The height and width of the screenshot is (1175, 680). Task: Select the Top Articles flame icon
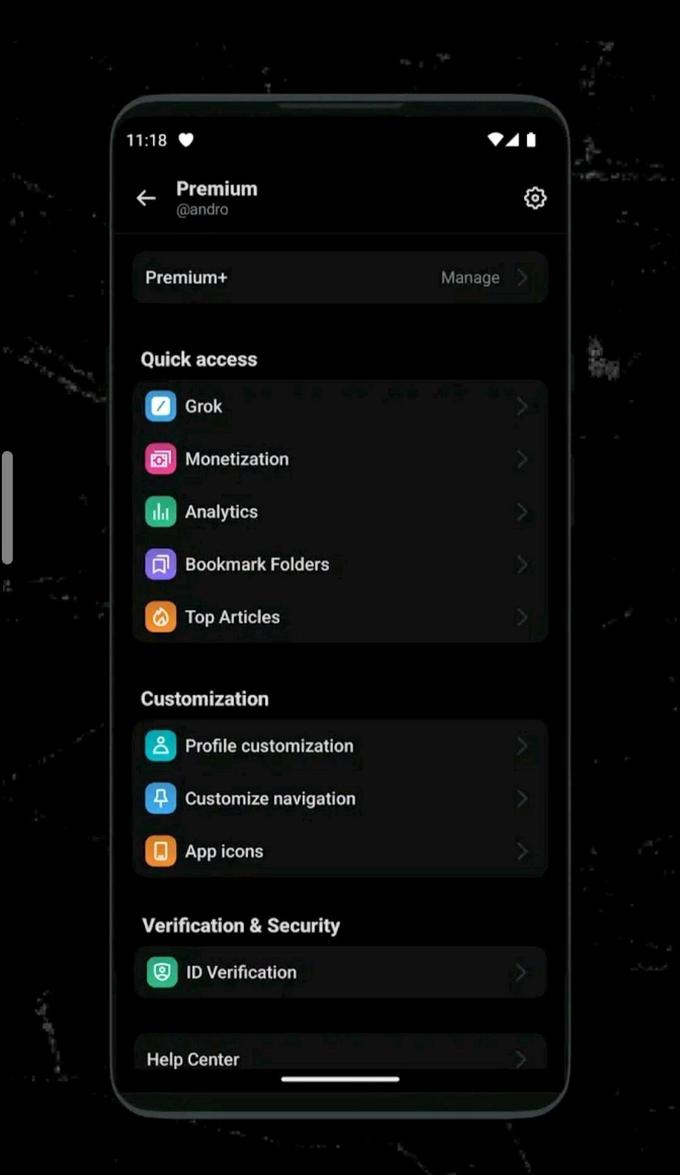pos(162,617)
